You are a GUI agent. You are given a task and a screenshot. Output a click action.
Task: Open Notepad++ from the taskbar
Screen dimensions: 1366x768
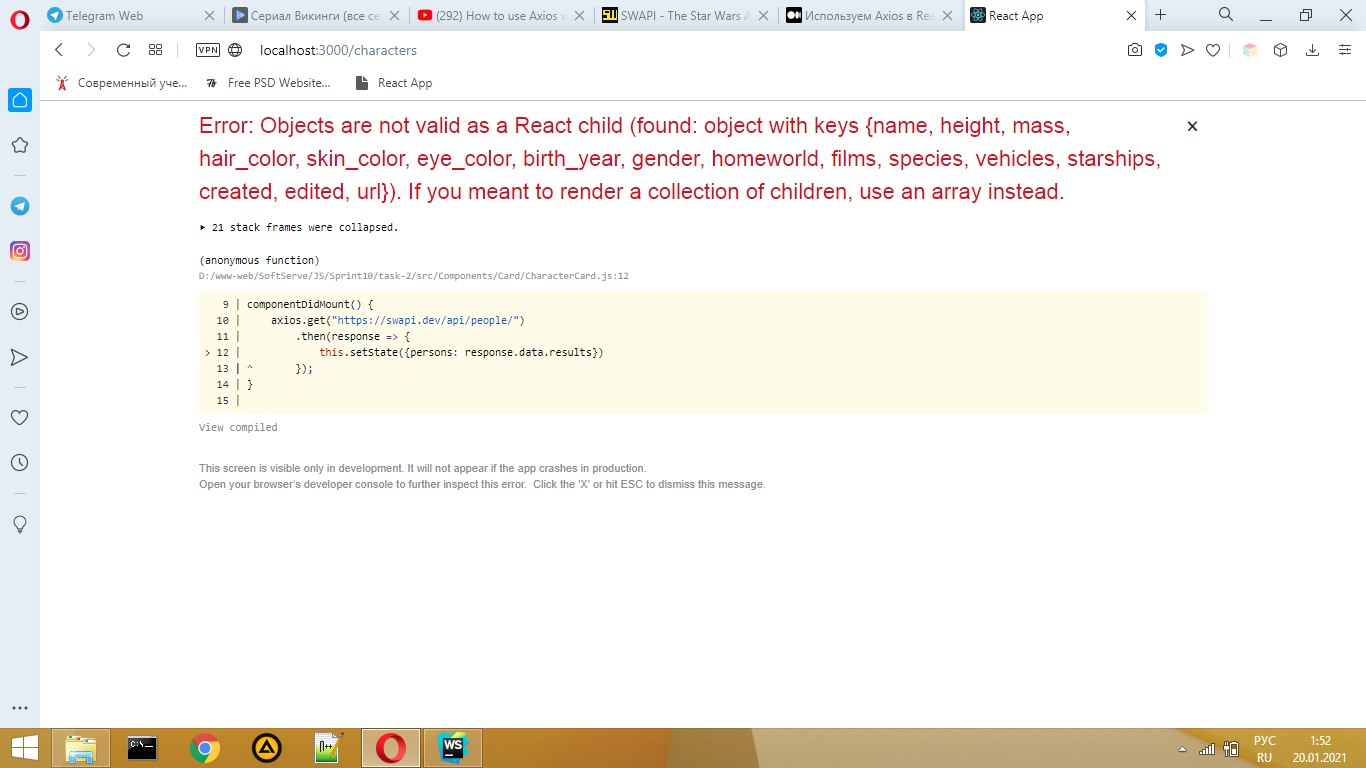pos(329,747)
